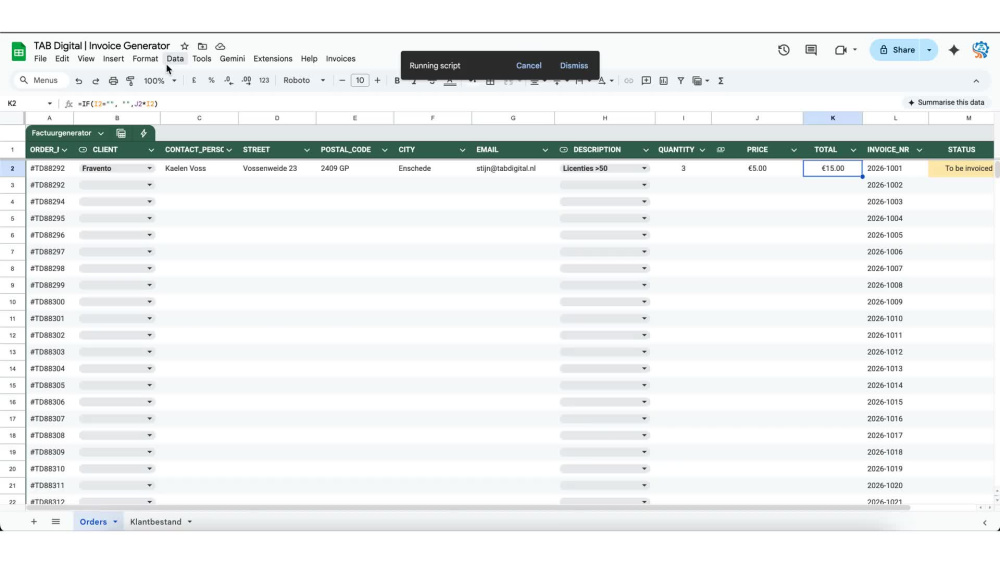Open the filter views dropdown arrow

pyautogui.click(x=707, y=81)
